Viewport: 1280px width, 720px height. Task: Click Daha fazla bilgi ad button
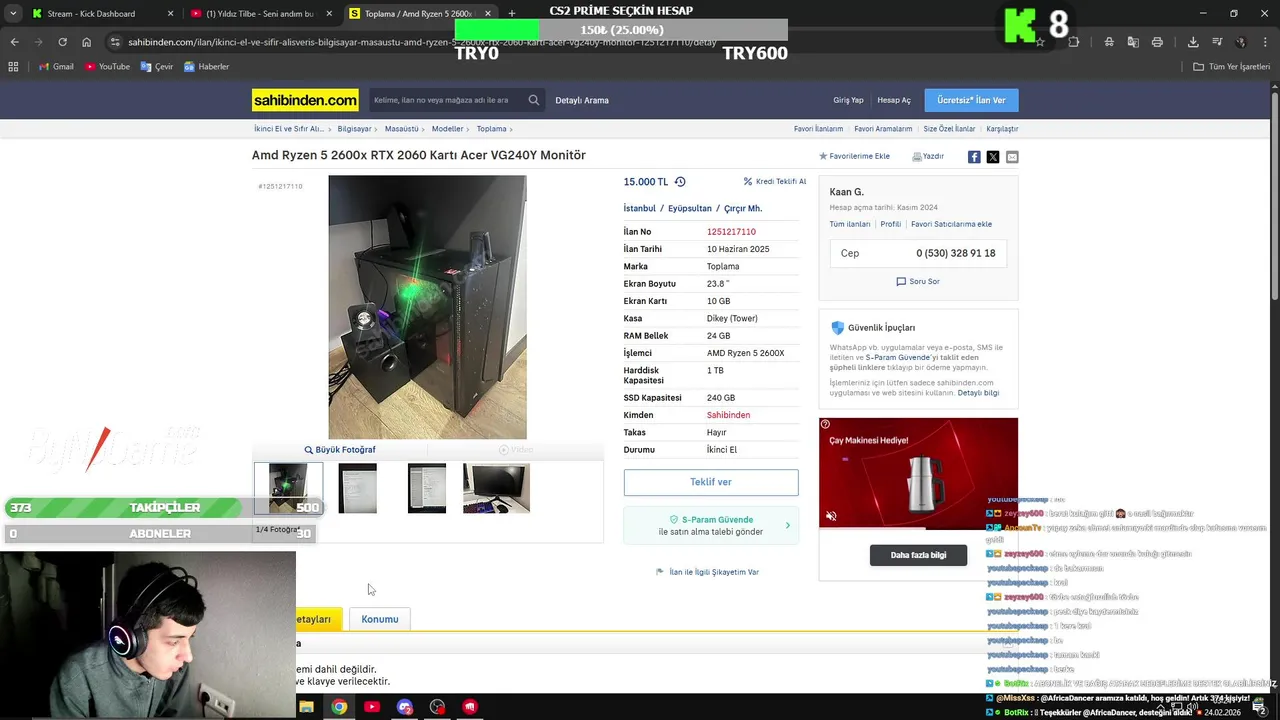(x=918, y=555)
